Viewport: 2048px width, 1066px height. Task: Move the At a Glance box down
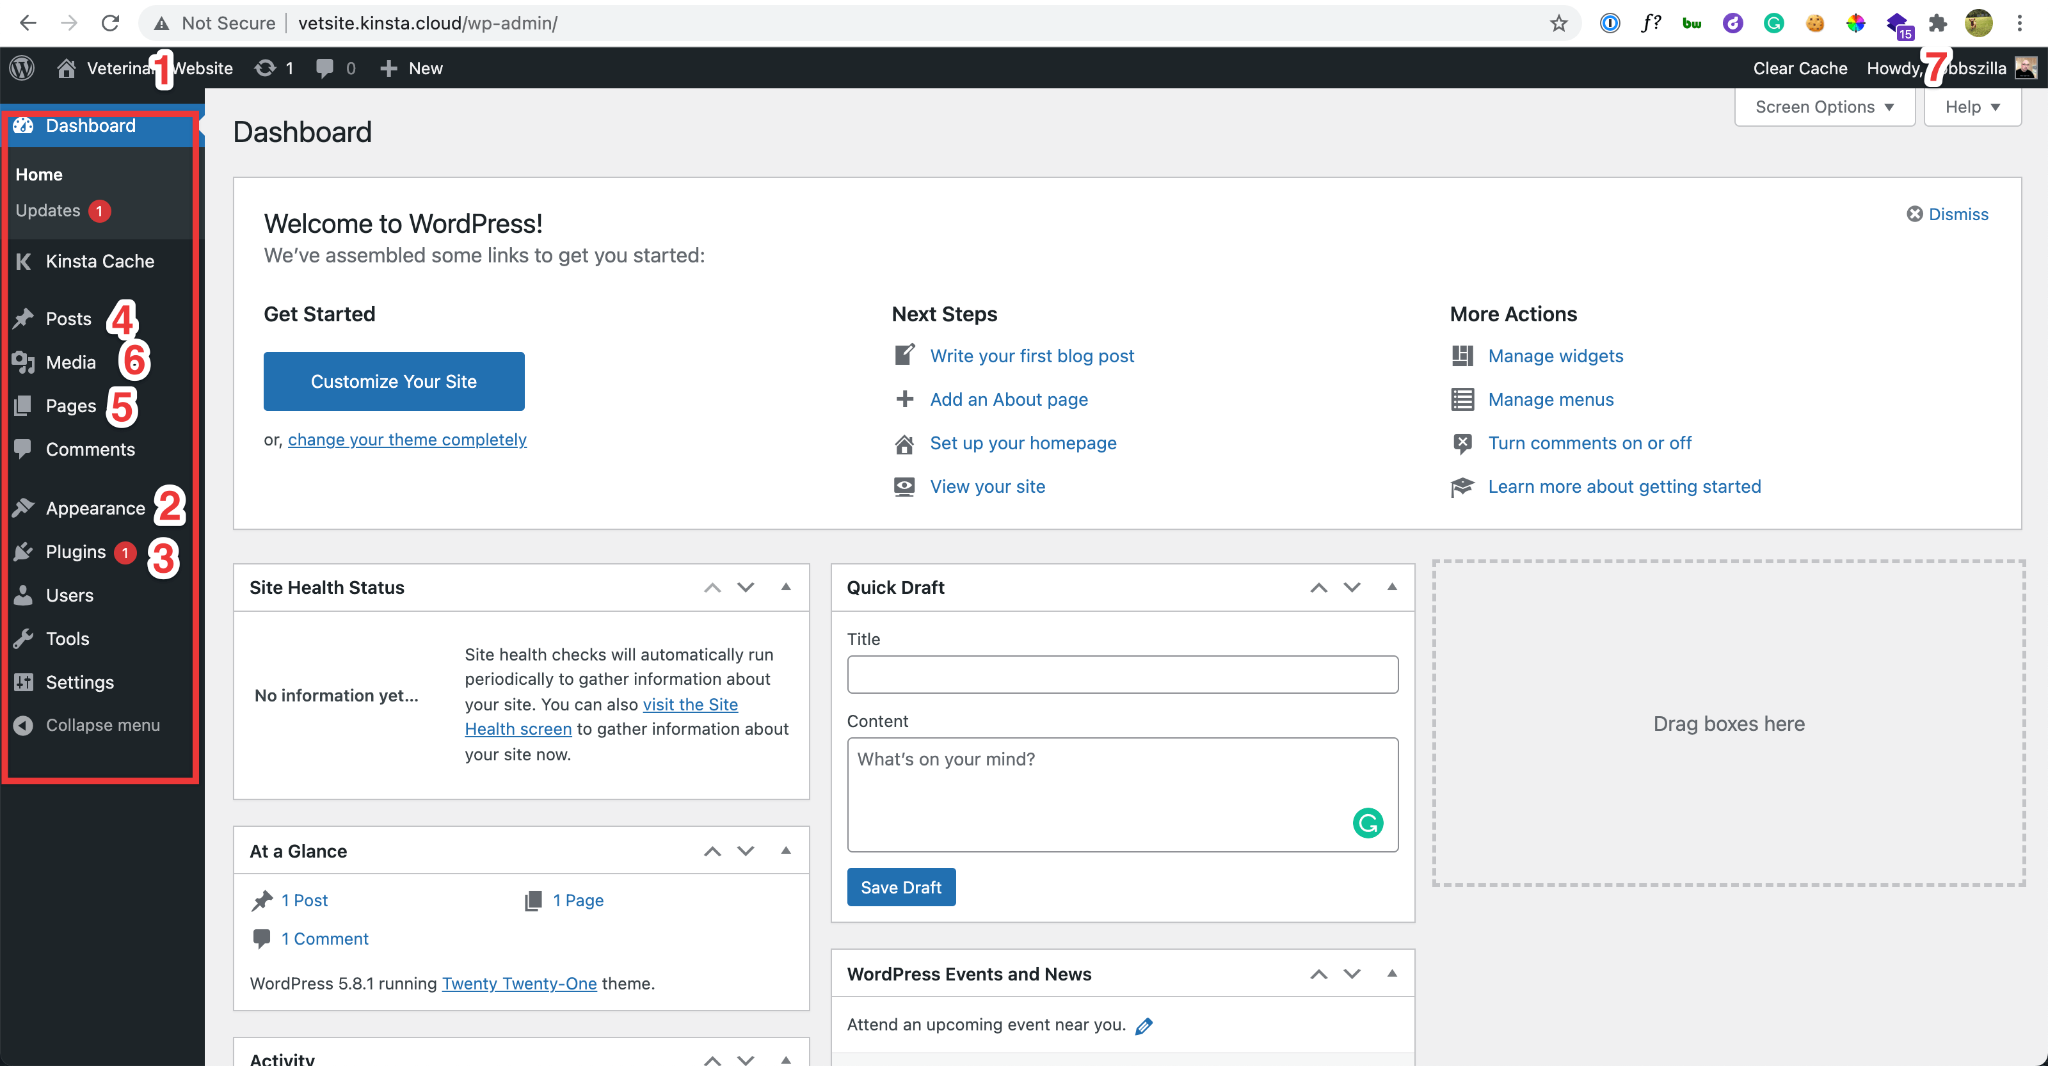(746, 851)
